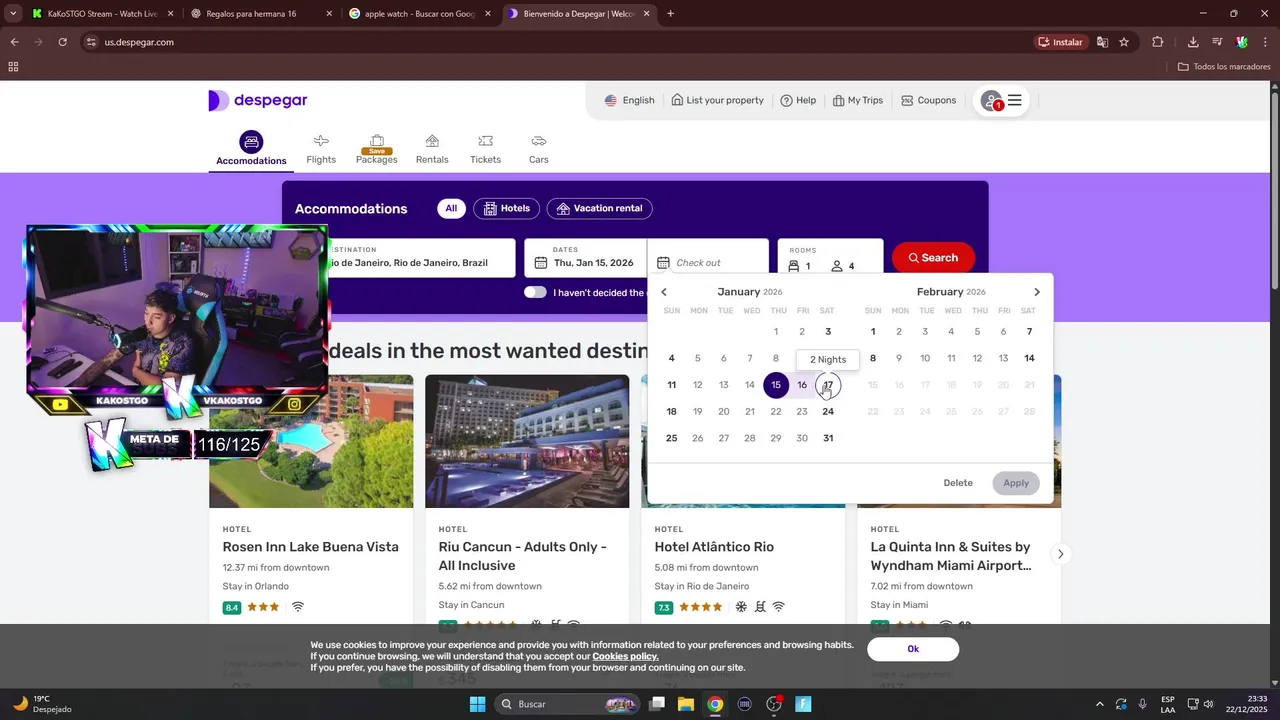Click the red Search button
1280x720 pixels.
pyautogui.click(x=933, y=258)
